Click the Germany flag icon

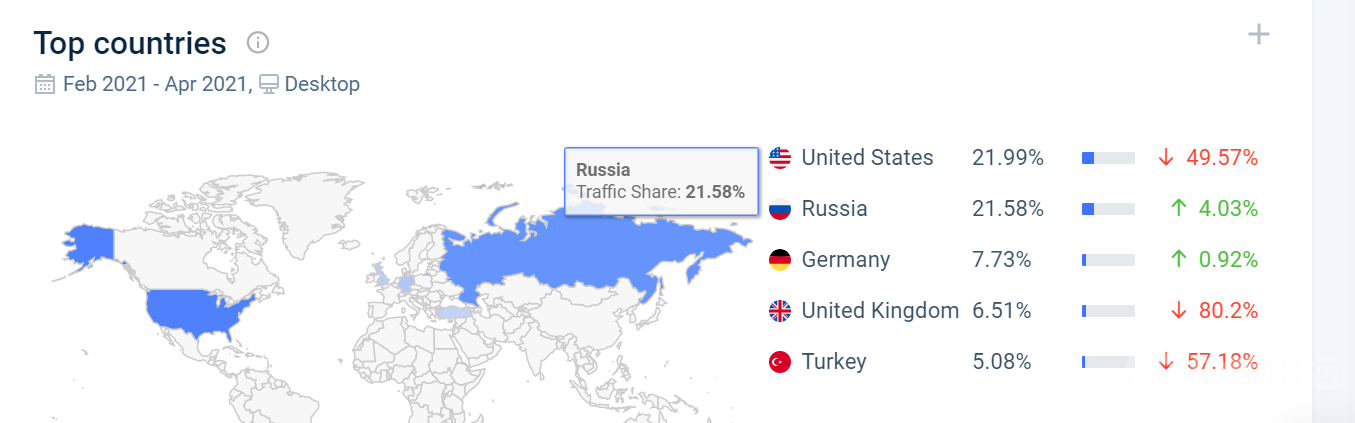[780, 260]
